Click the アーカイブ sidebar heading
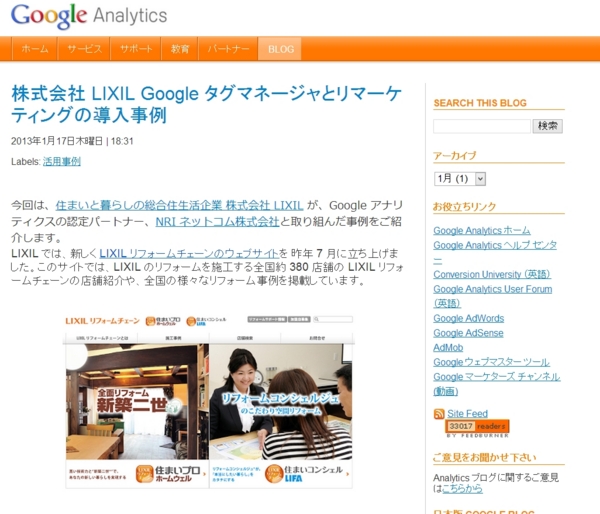The image size is (600, 514). click(x=455, y=156)
